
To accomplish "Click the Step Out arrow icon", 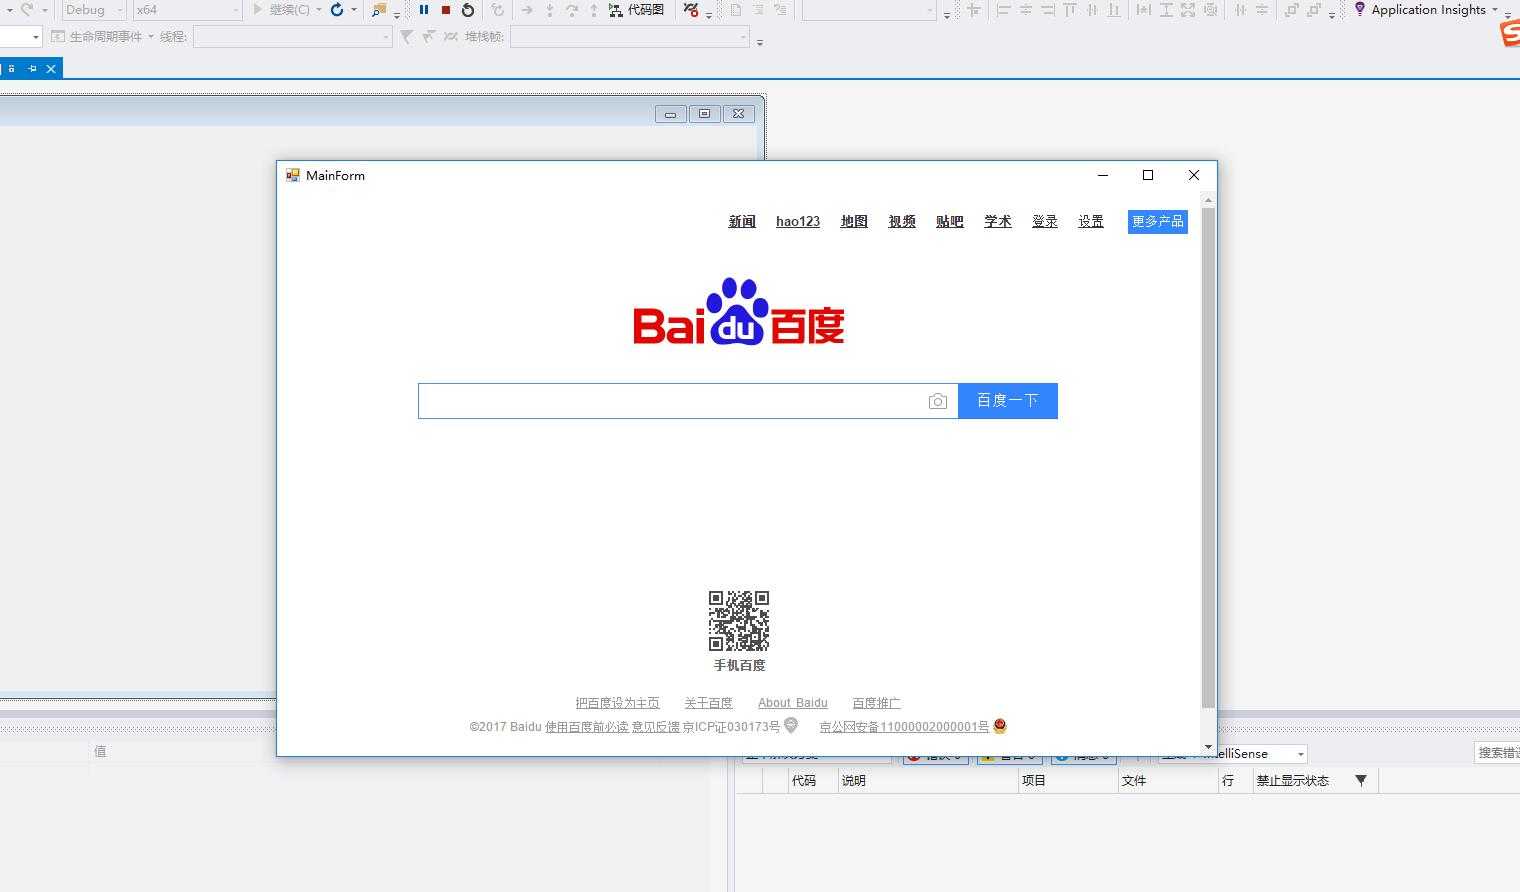I will tap(594, 10).
